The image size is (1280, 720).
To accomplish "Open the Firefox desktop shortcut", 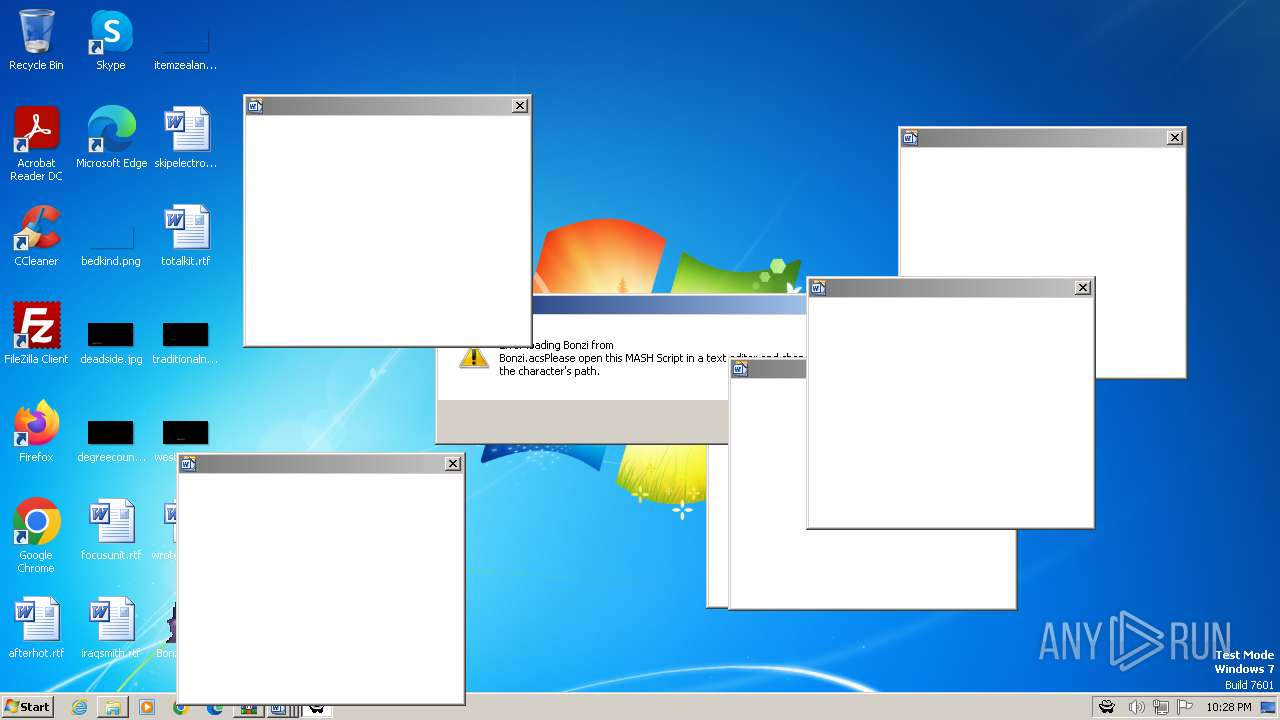I will pyautogui.click(x=36, y=431).
